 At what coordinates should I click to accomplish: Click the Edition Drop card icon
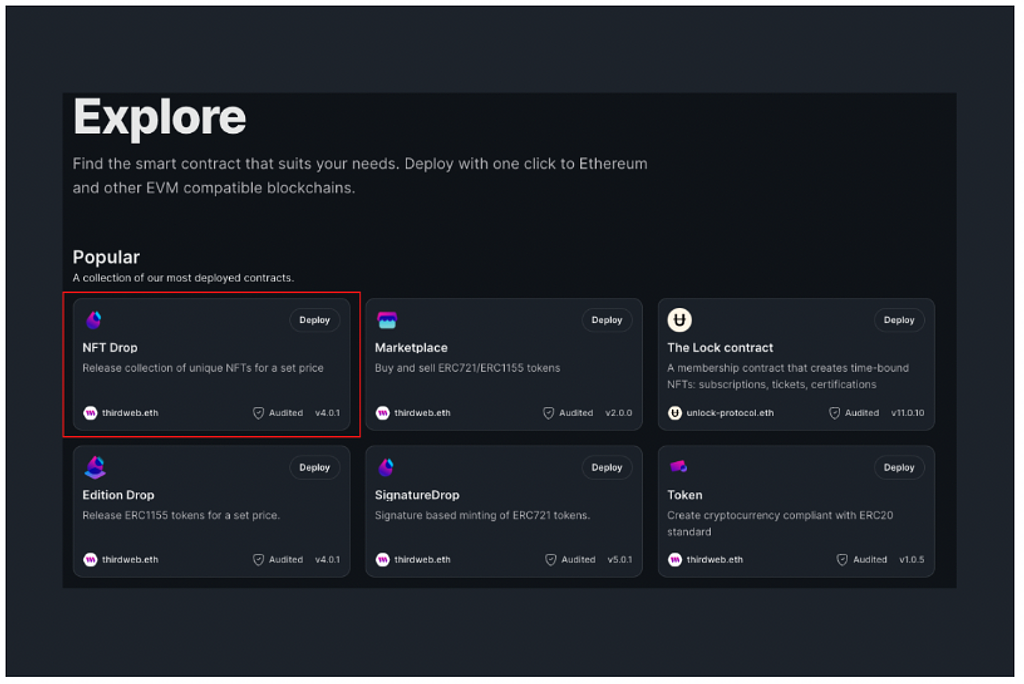[95, 467]
